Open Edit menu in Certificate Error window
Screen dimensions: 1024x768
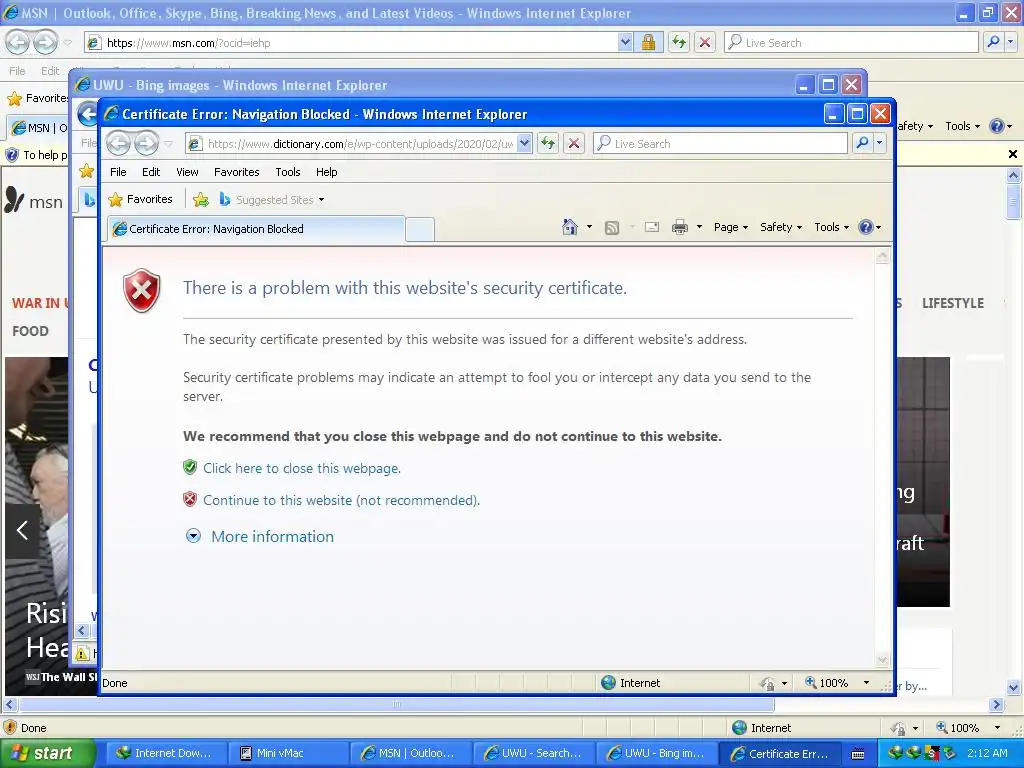(x=151, y=172)
